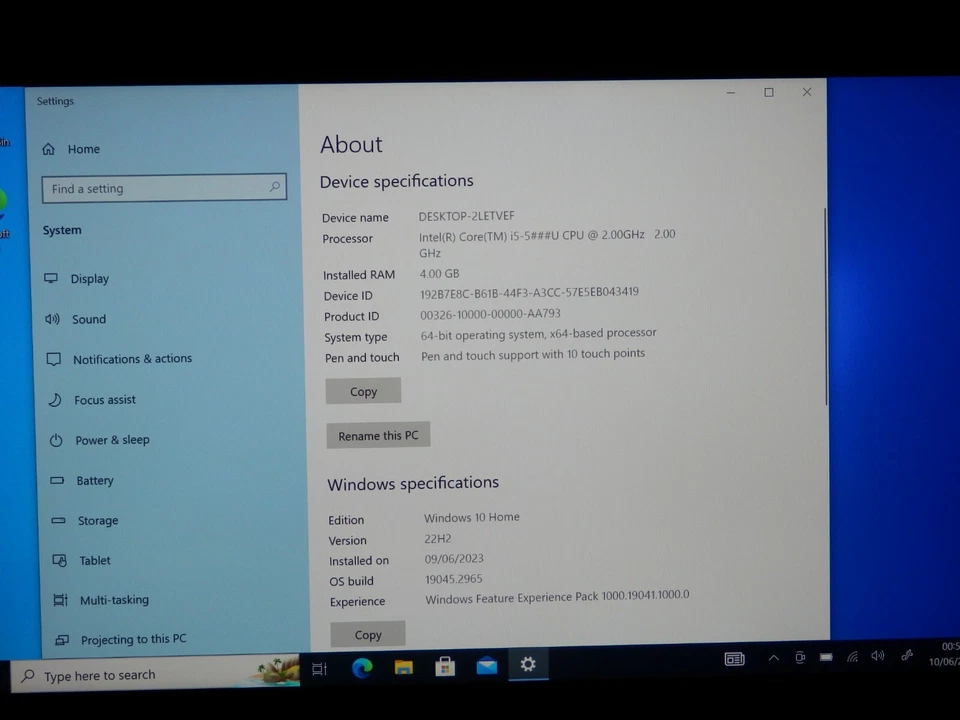Open Notifications & actions settings
Image resolution: width=960 pixels, height=720 pixels.
click(132, 358)
